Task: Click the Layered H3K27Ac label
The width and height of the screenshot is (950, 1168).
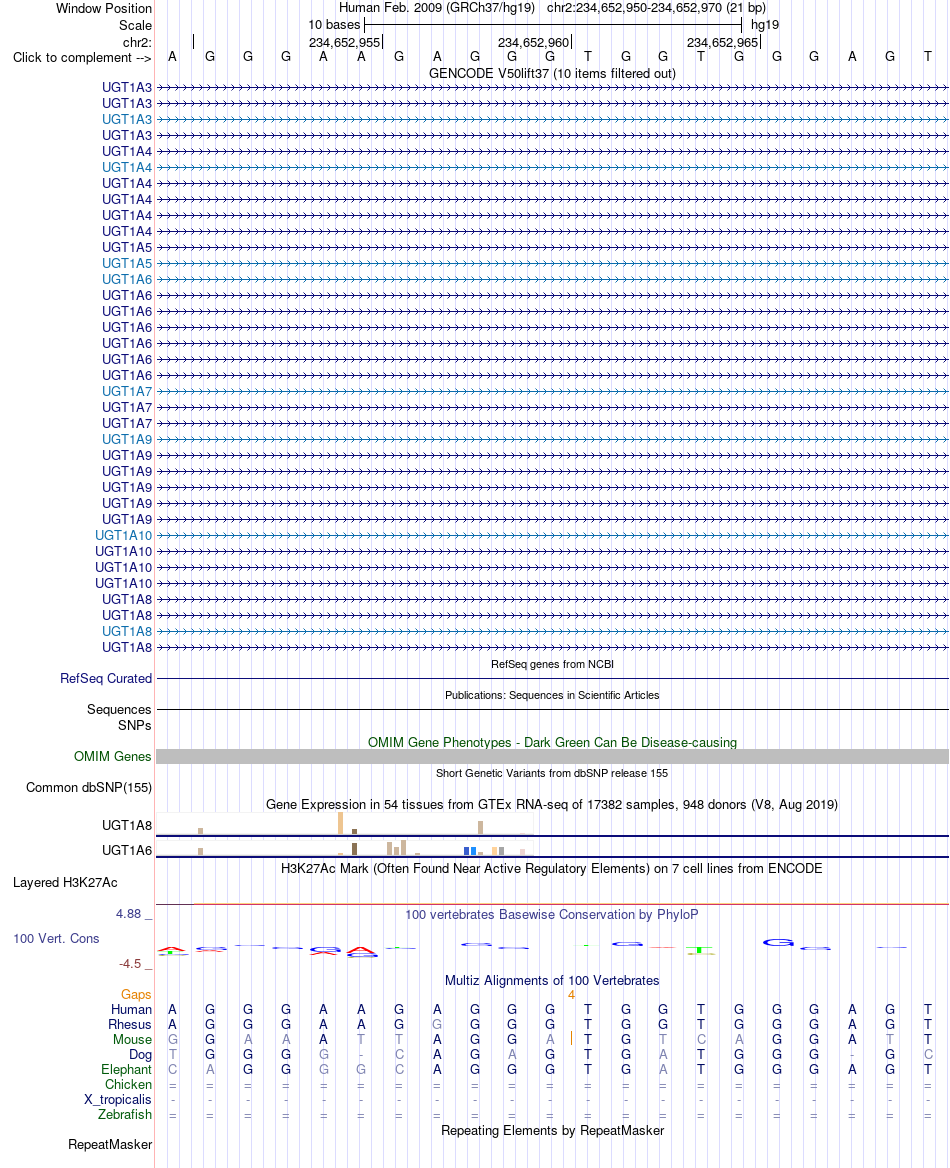Action: (65, 883)
